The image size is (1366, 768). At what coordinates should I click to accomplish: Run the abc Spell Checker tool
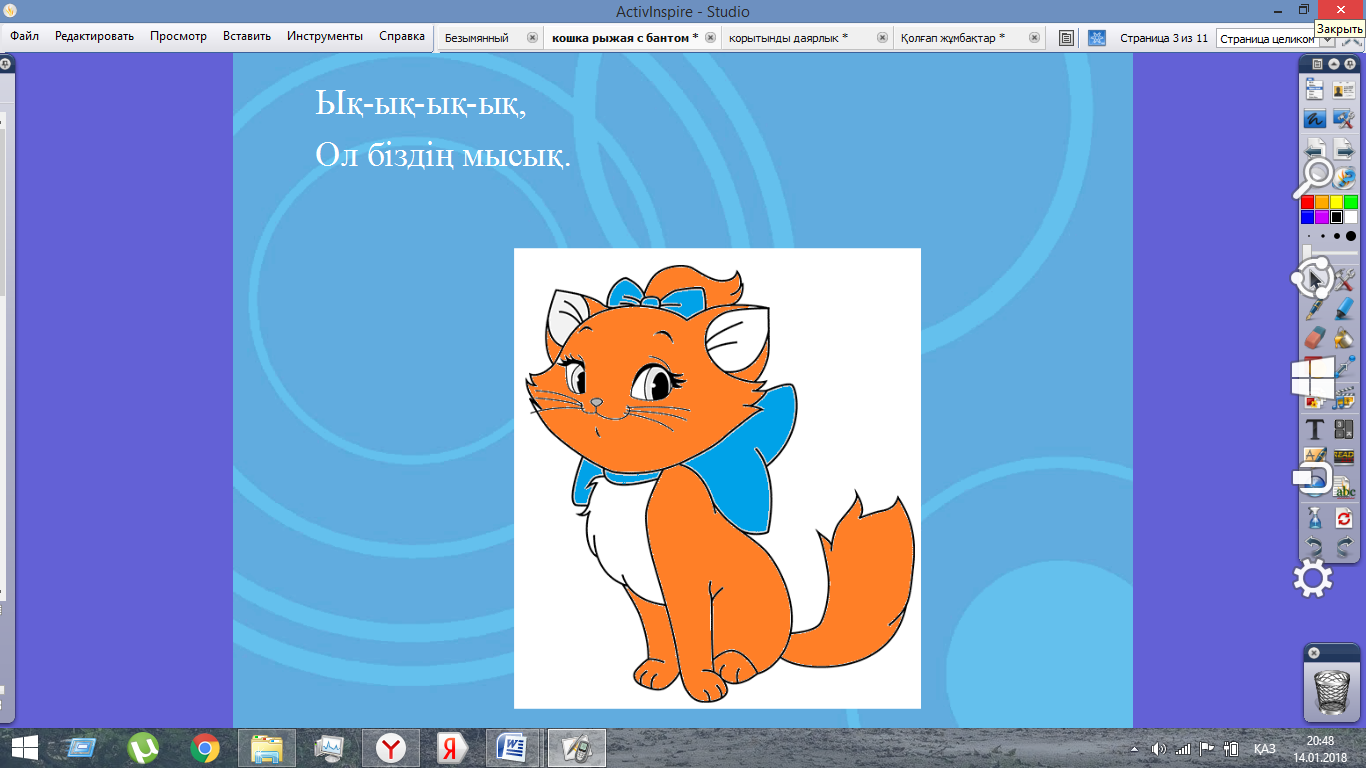pyautogui.click(x=1344, y=488)
